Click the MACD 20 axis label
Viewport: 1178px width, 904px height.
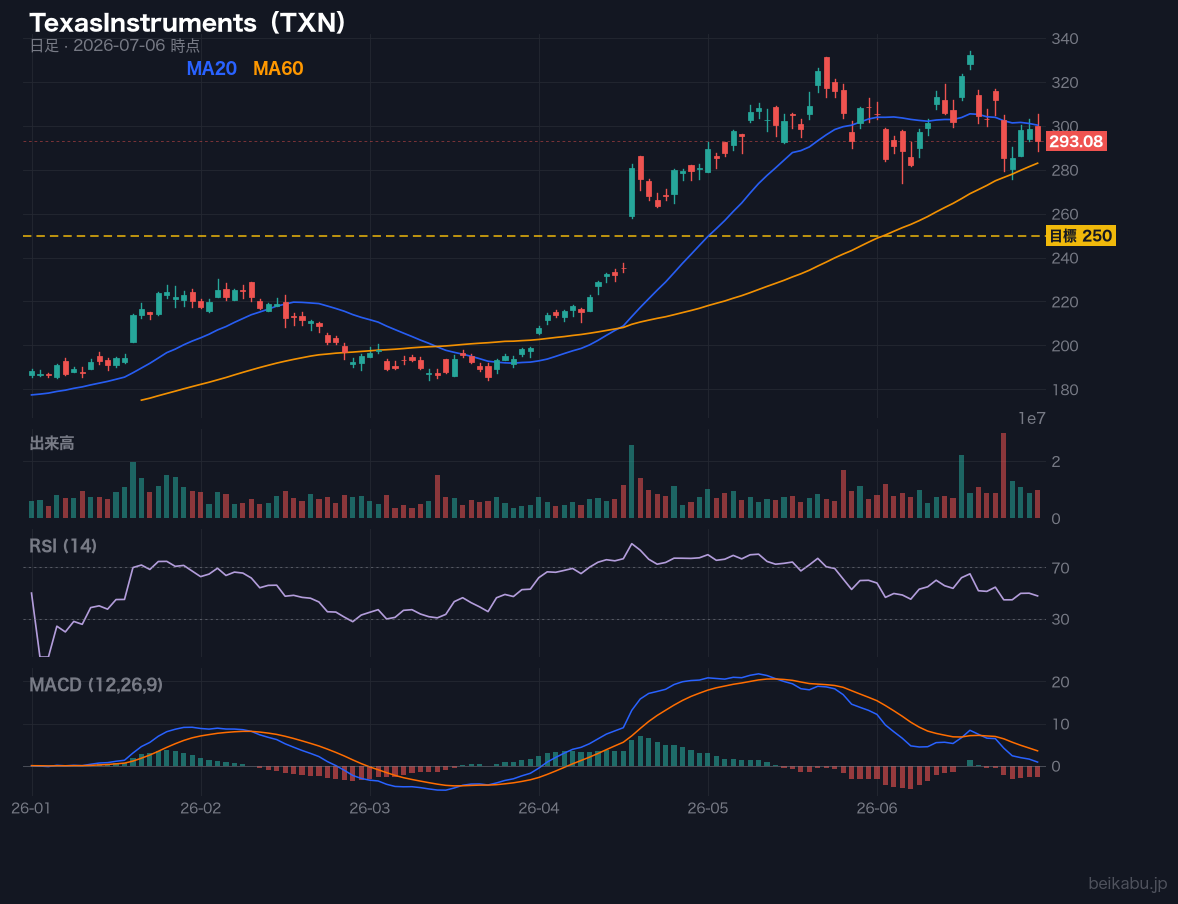coord(1060,682)
